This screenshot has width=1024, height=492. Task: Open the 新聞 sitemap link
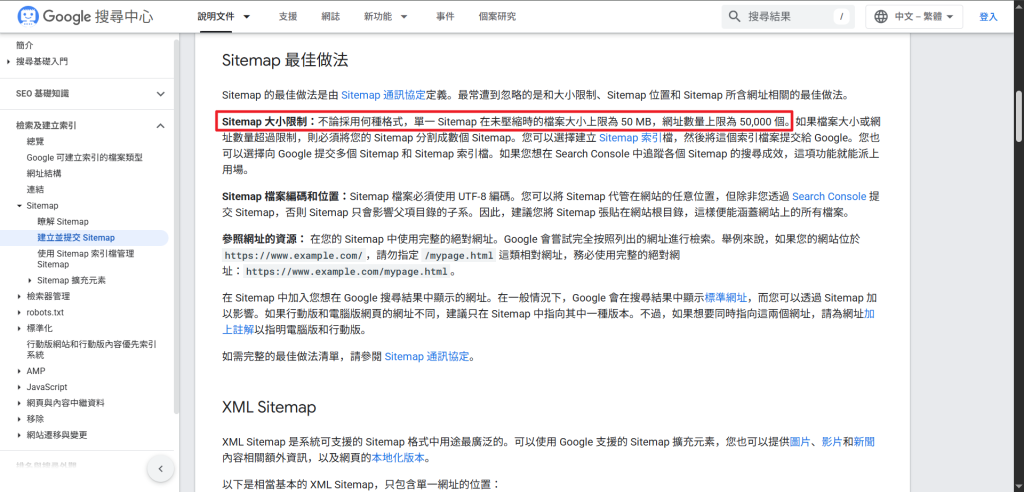864,442
